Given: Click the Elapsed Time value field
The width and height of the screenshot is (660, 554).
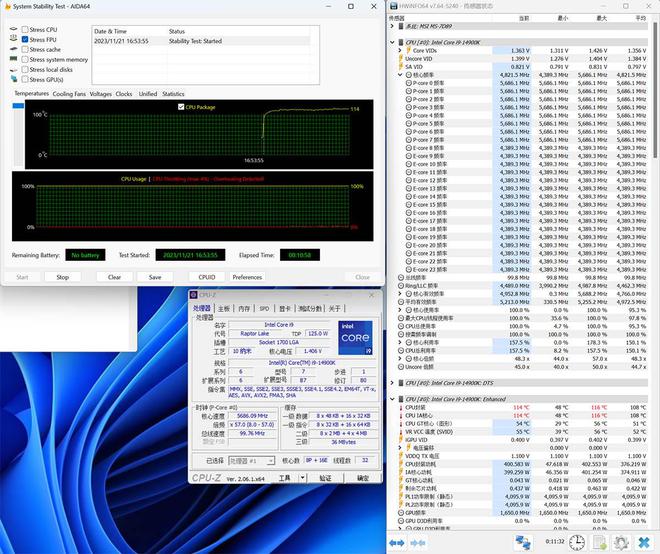Looking at the screenshot, I should point(300,255).
